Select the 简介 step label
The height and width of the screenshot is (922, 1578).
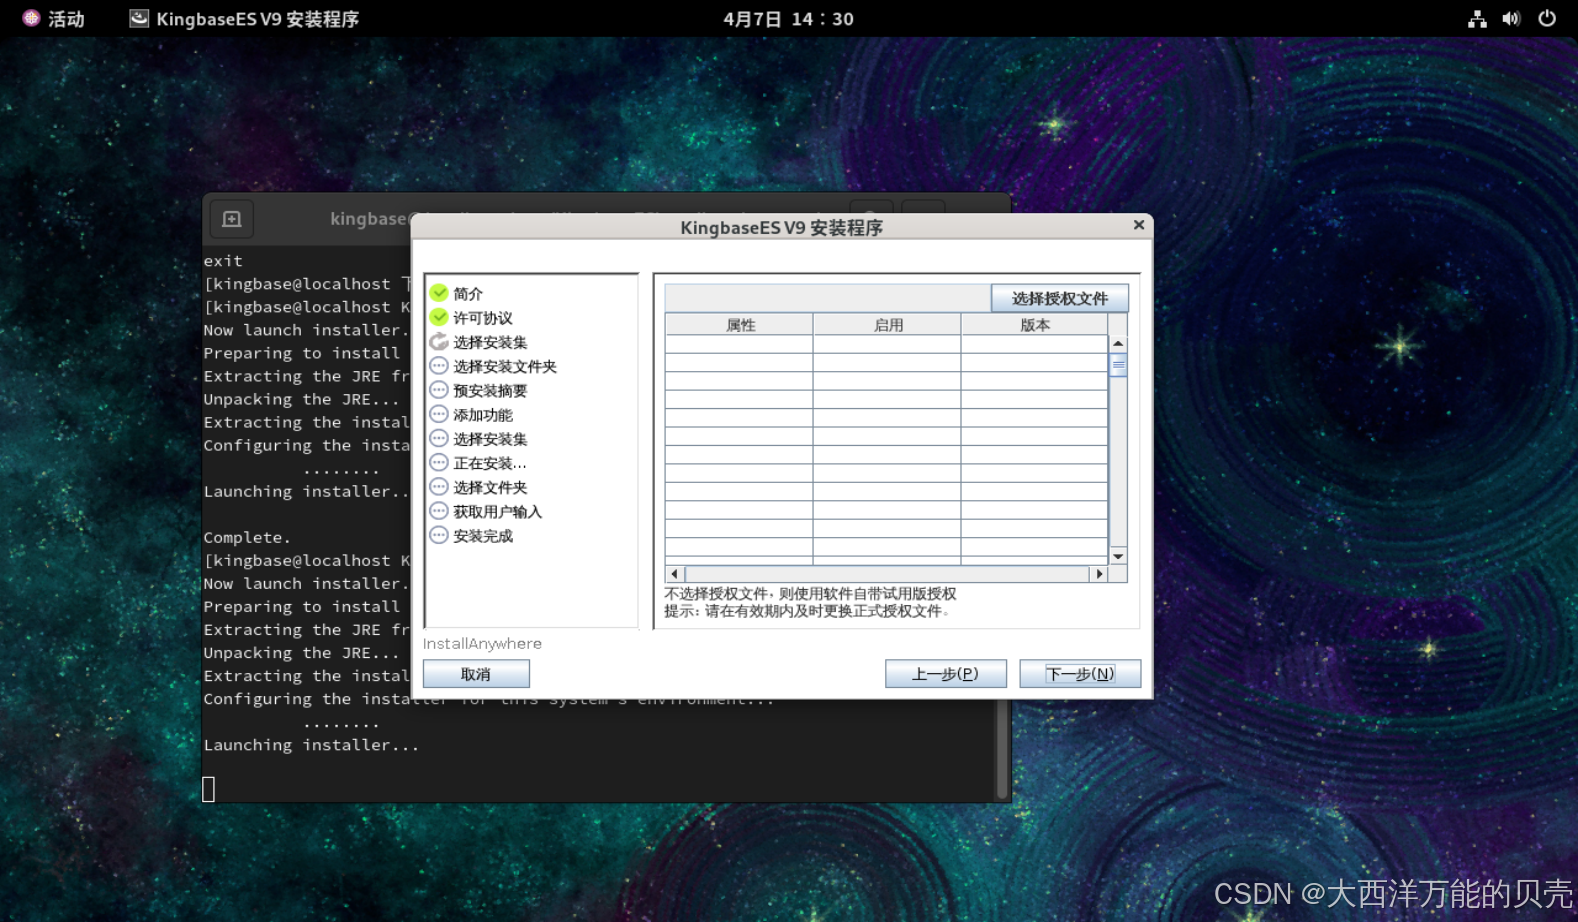468,294
